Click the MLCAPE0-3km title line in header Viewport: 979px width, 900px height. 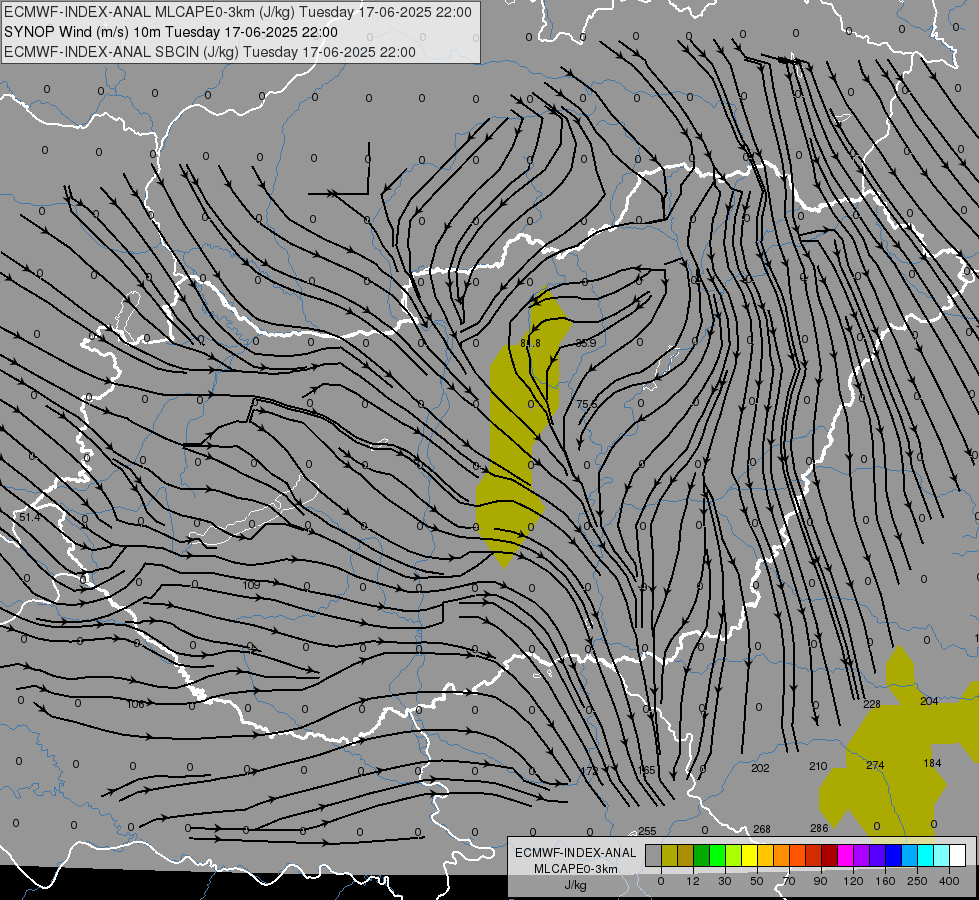[x=238, y=12]
